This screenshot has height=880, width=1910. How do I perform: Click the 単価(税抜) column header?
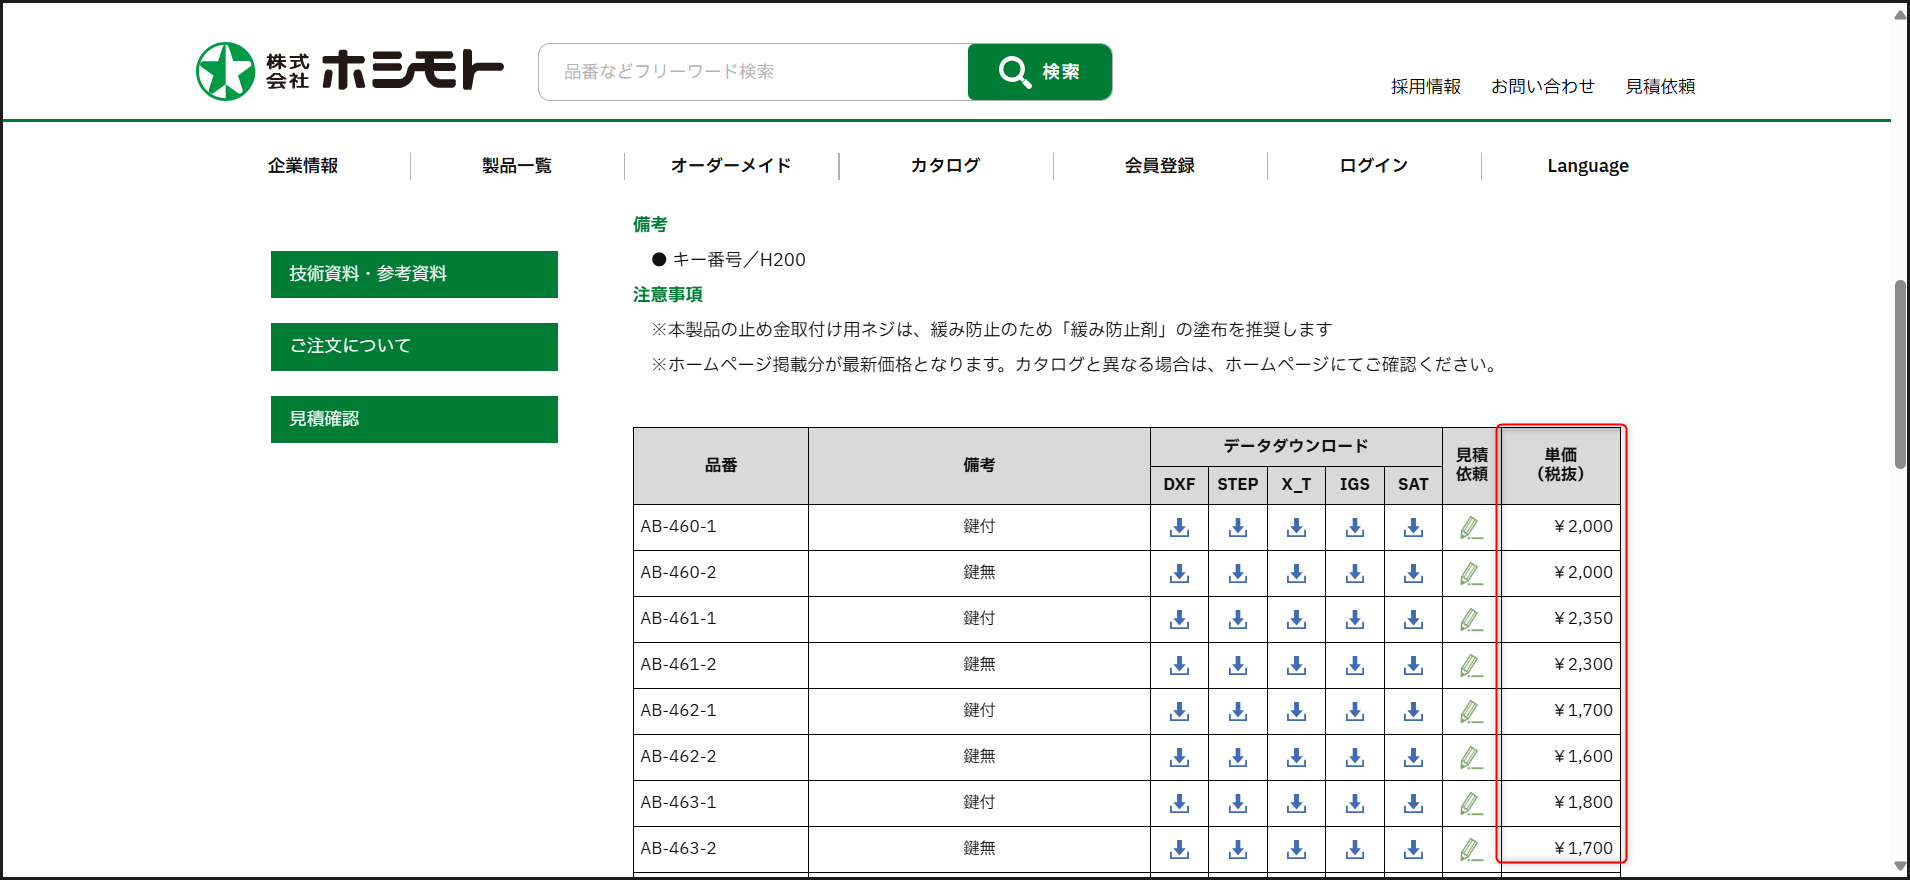[x=1561, y=465]
